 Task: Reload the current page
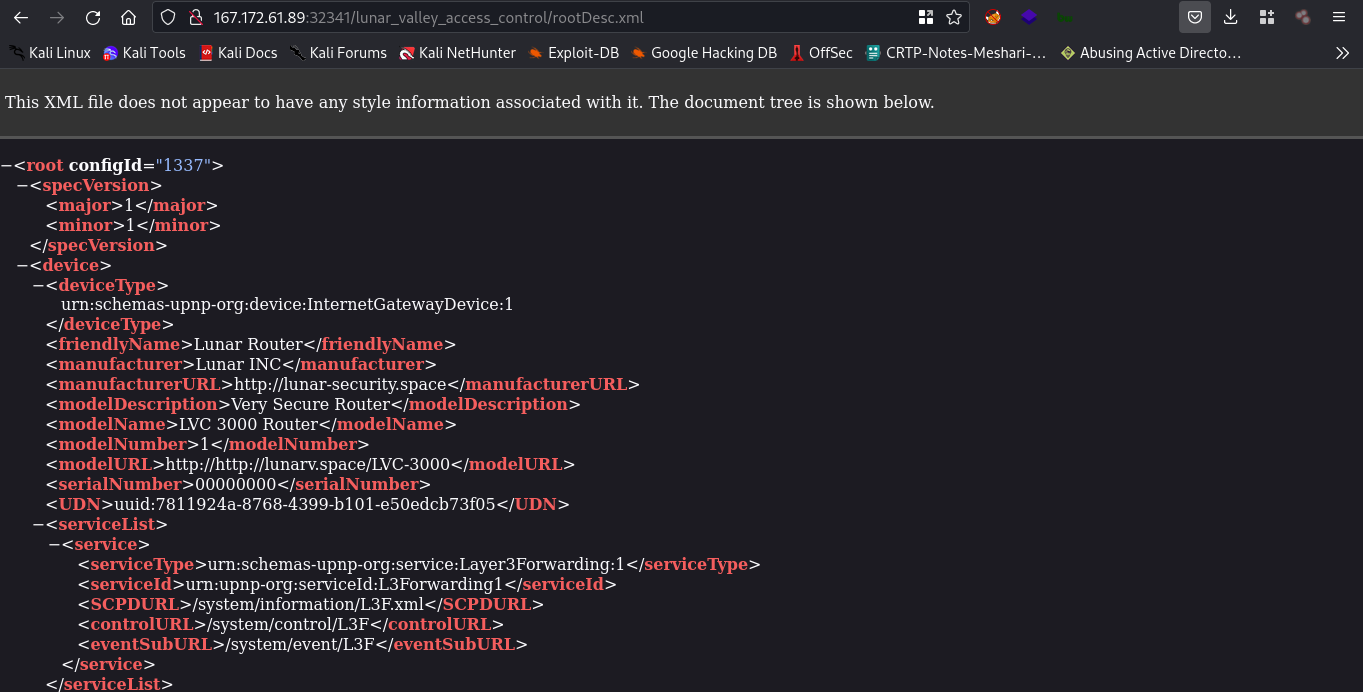pyautogui.click(x=93, y=17)
